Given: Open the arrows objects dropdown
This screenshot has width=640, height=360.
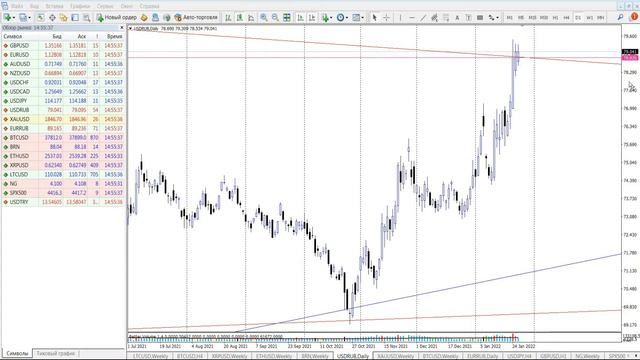Looking at the screenshot, I should pyautogui.click(x=494, y=18).
